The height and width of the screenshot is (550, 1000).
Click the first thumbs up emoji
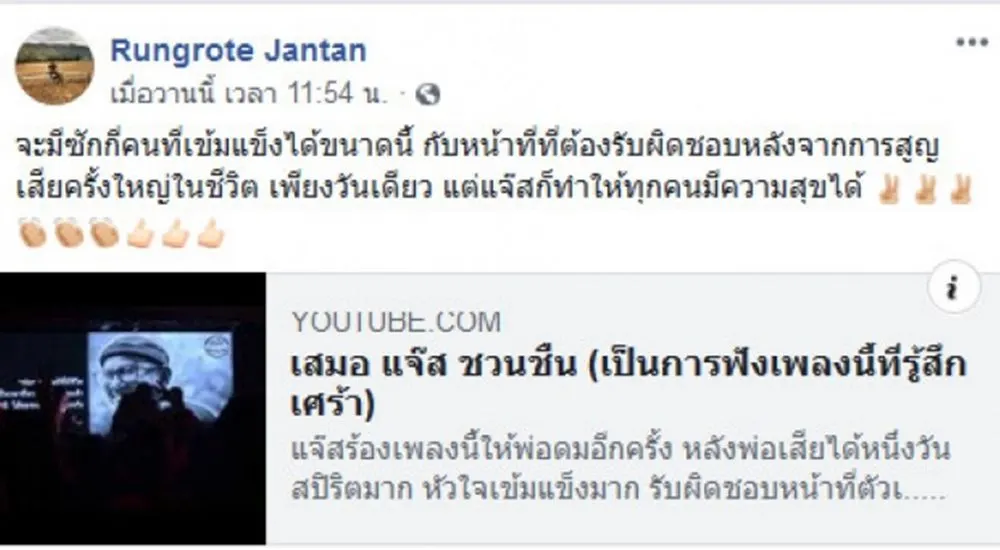point(140,234)
